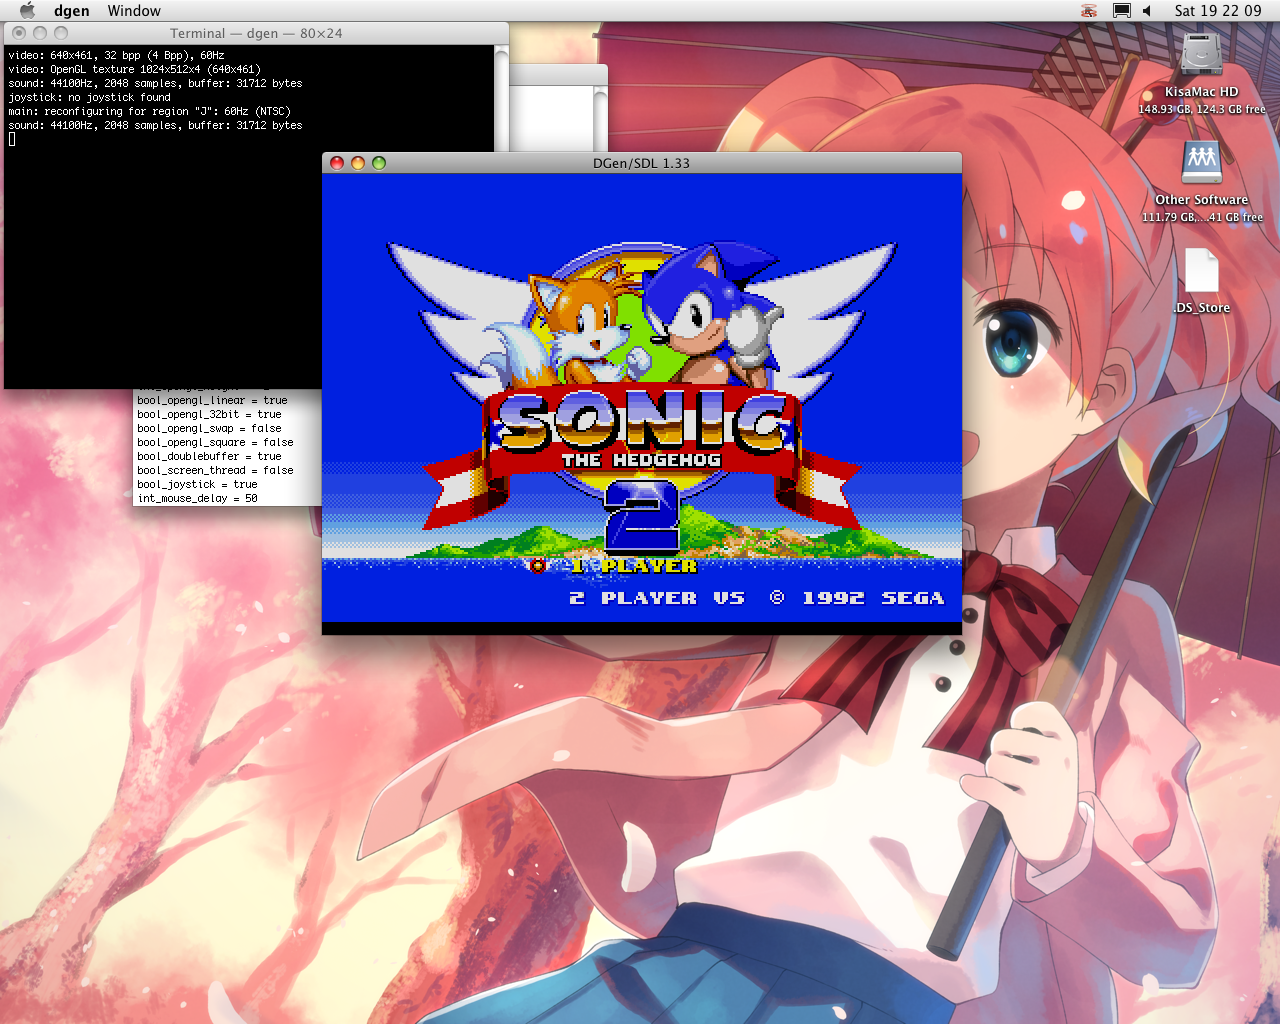Open the dgen application menu

click(x=71, y=10)
